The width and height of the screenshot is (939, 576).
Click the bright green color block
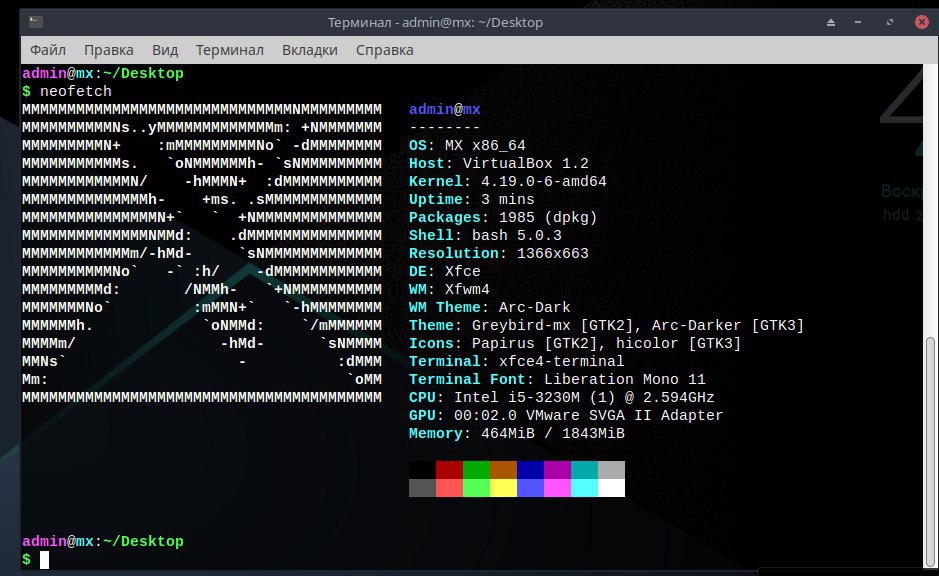coord(476,488)
